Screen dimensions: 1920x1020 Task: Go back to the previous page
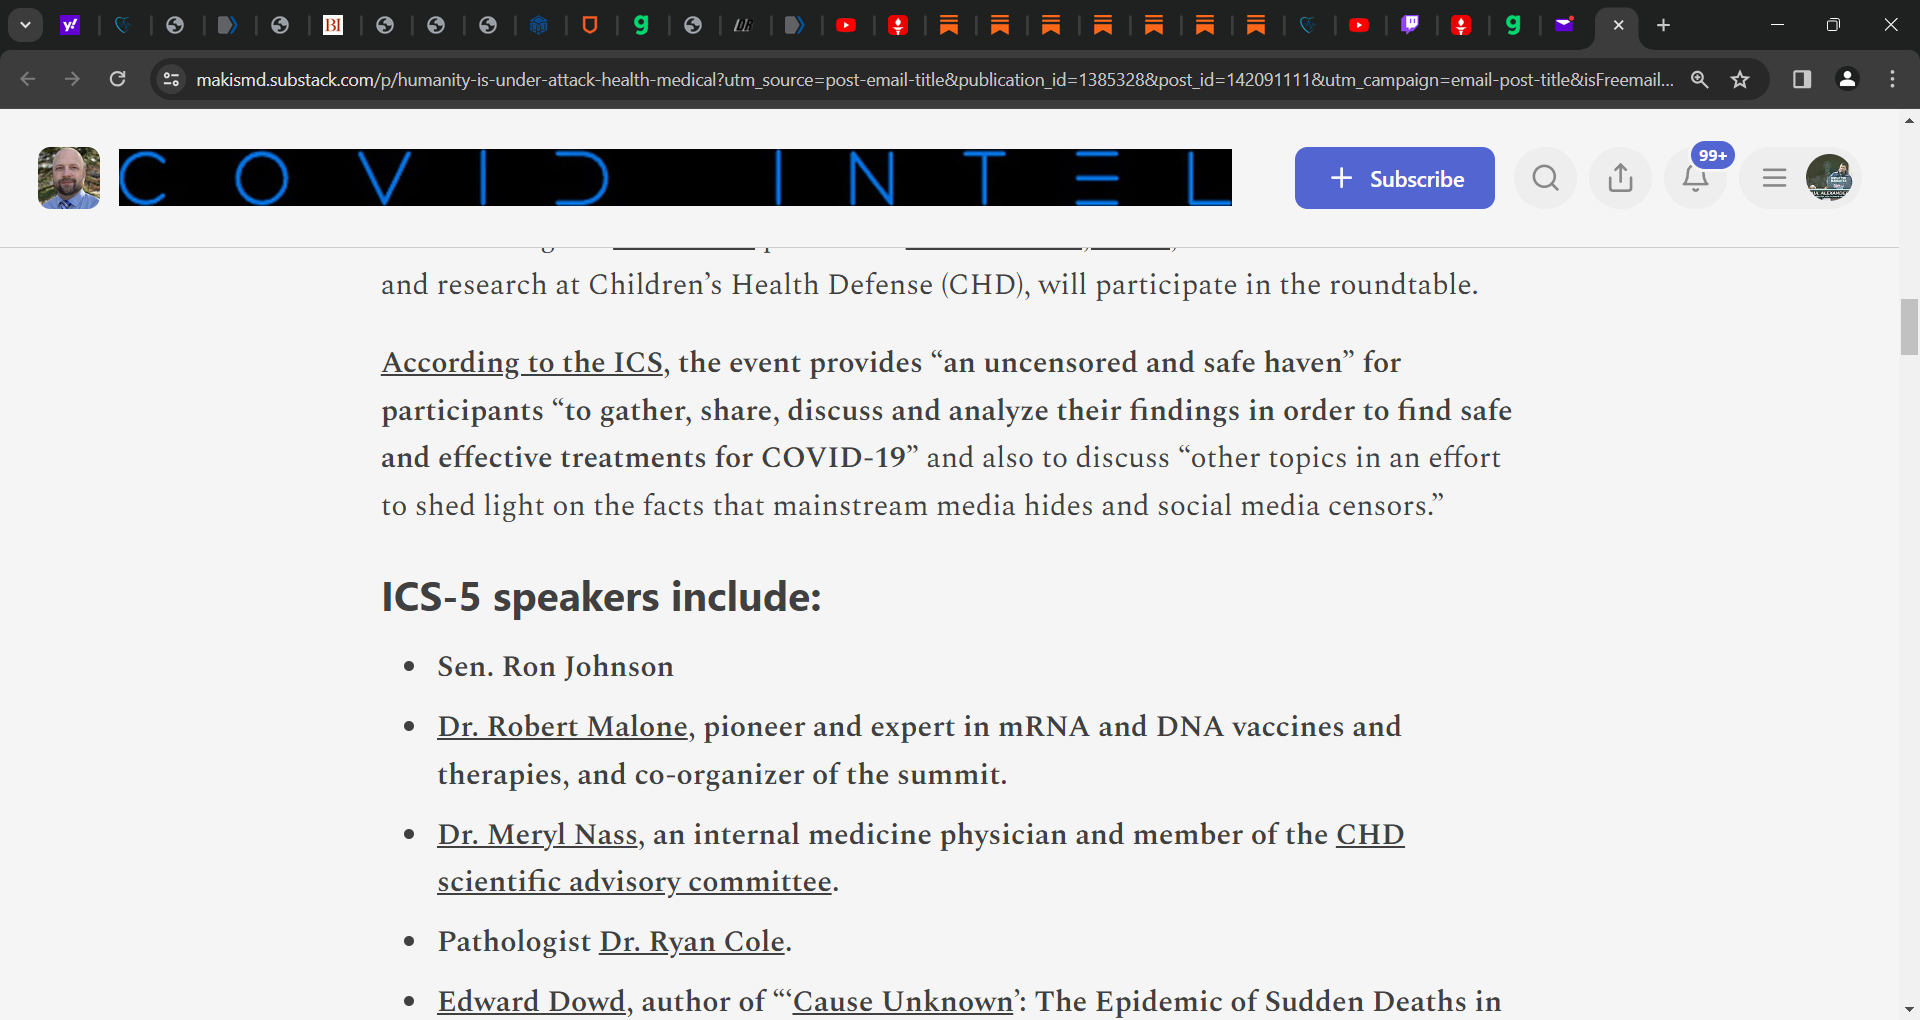(28, 79)
